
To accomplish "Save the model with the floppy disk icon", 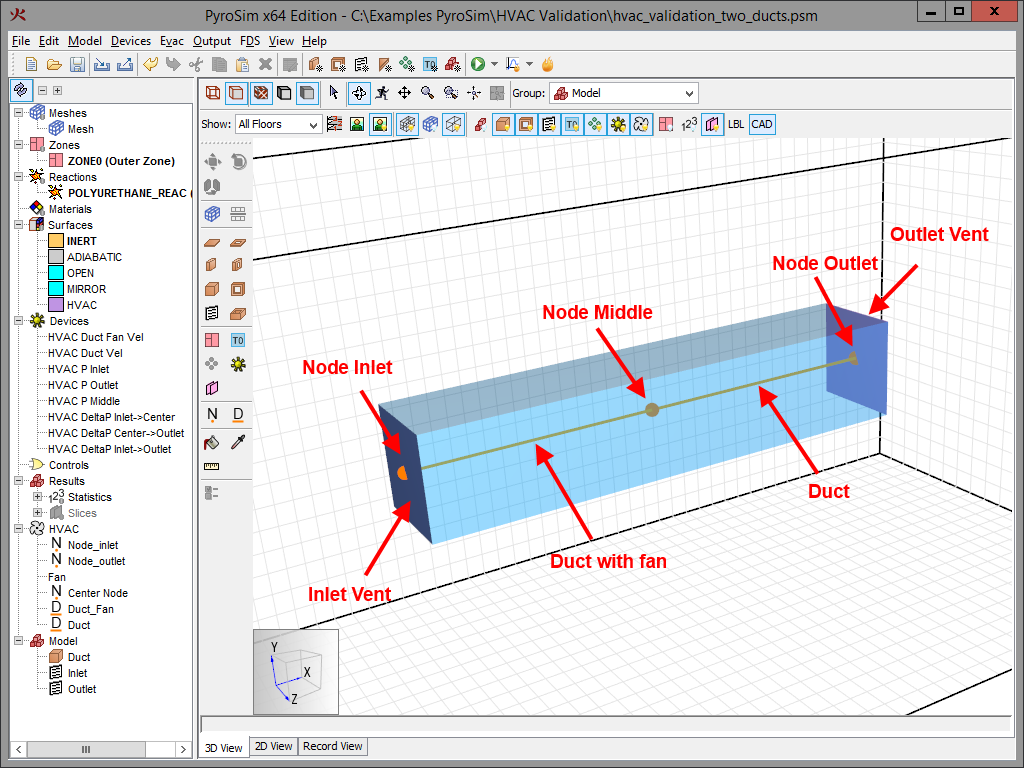I will [77, 64].
